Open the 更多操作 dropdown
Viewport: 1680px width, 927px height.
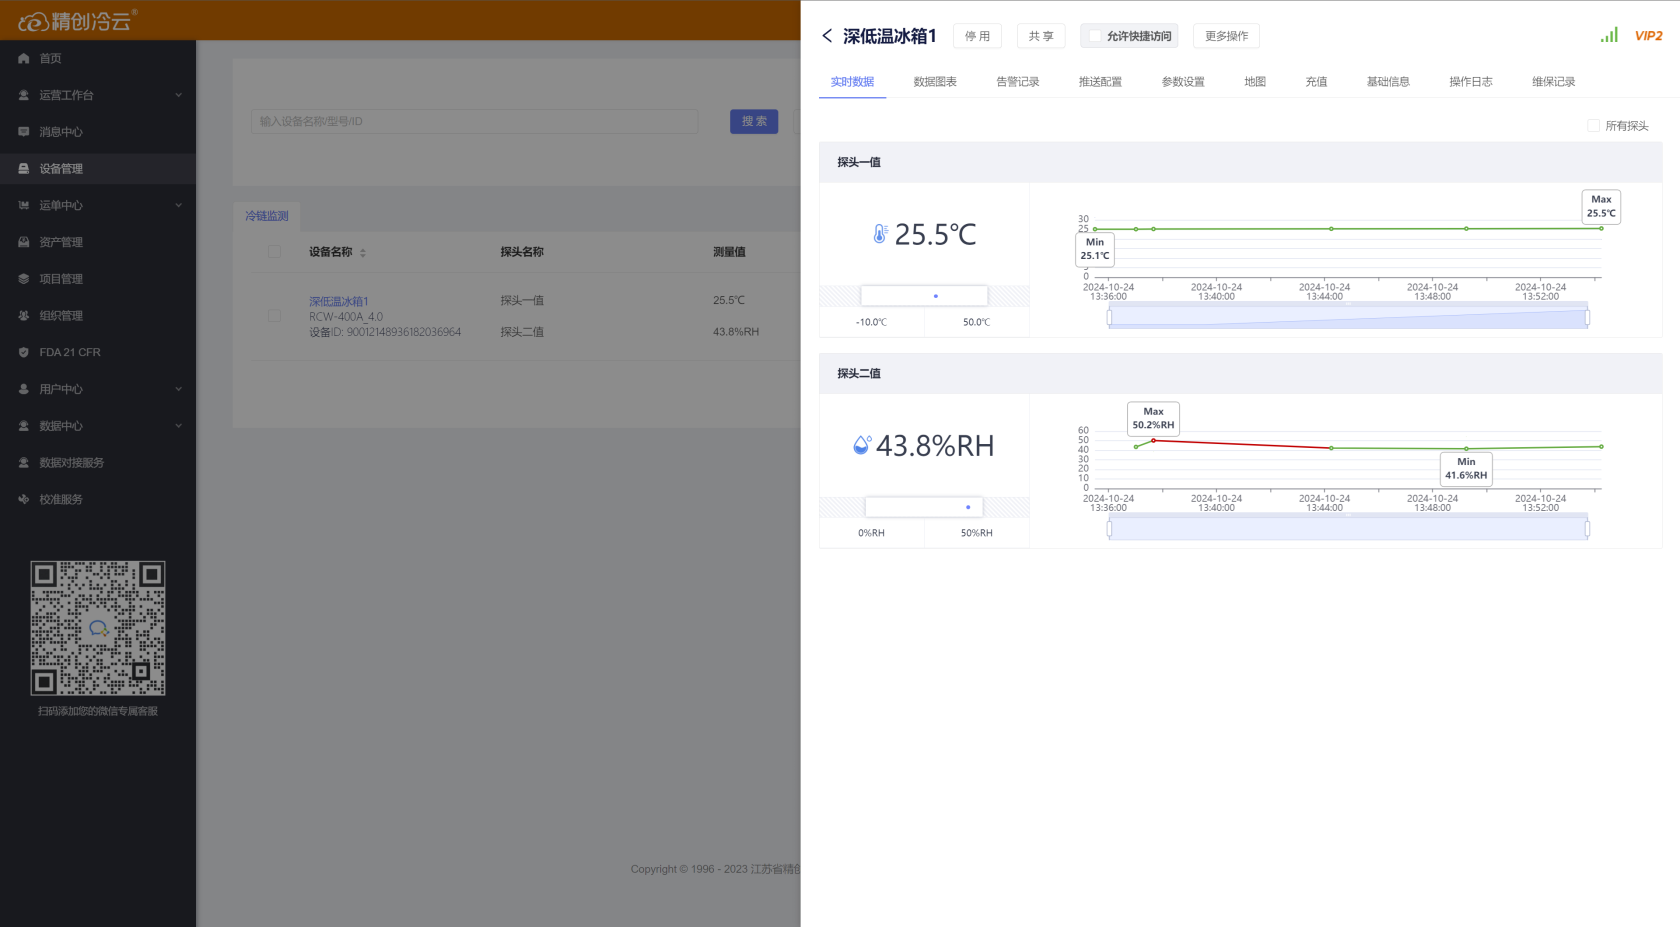[x=1226, y=36]
